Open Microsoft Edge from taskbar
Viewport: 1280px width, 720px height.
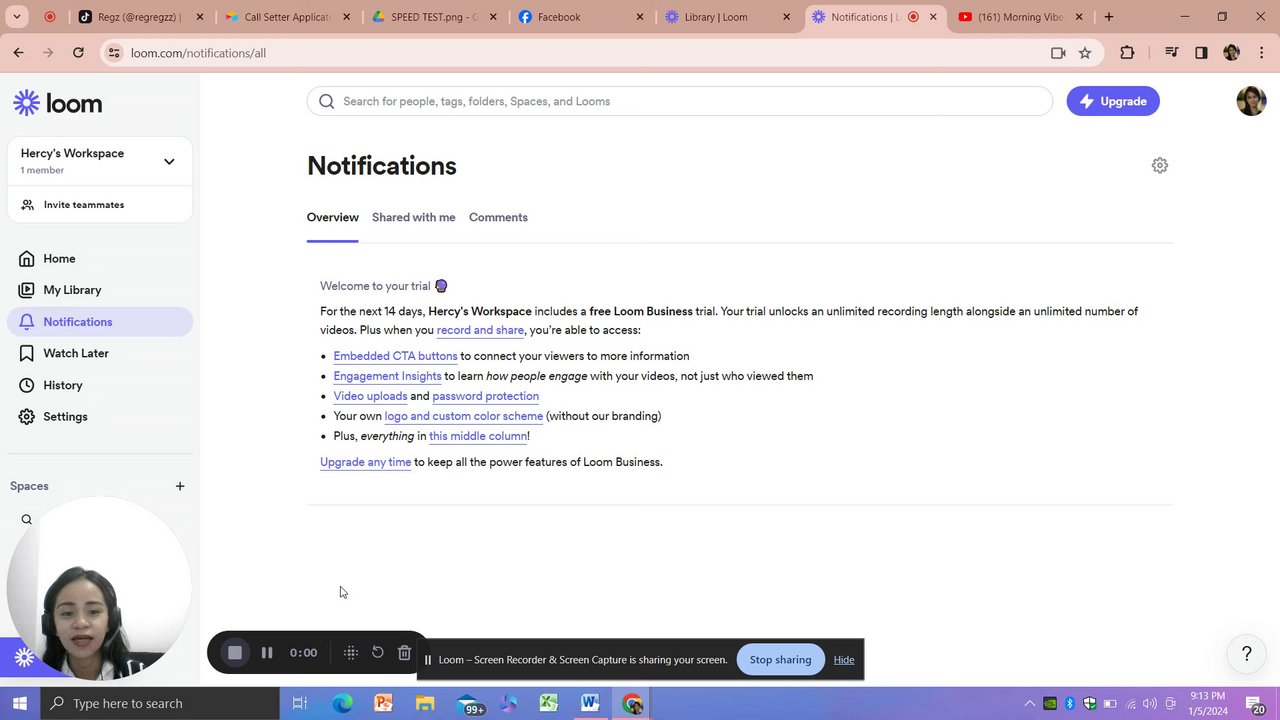342,703
